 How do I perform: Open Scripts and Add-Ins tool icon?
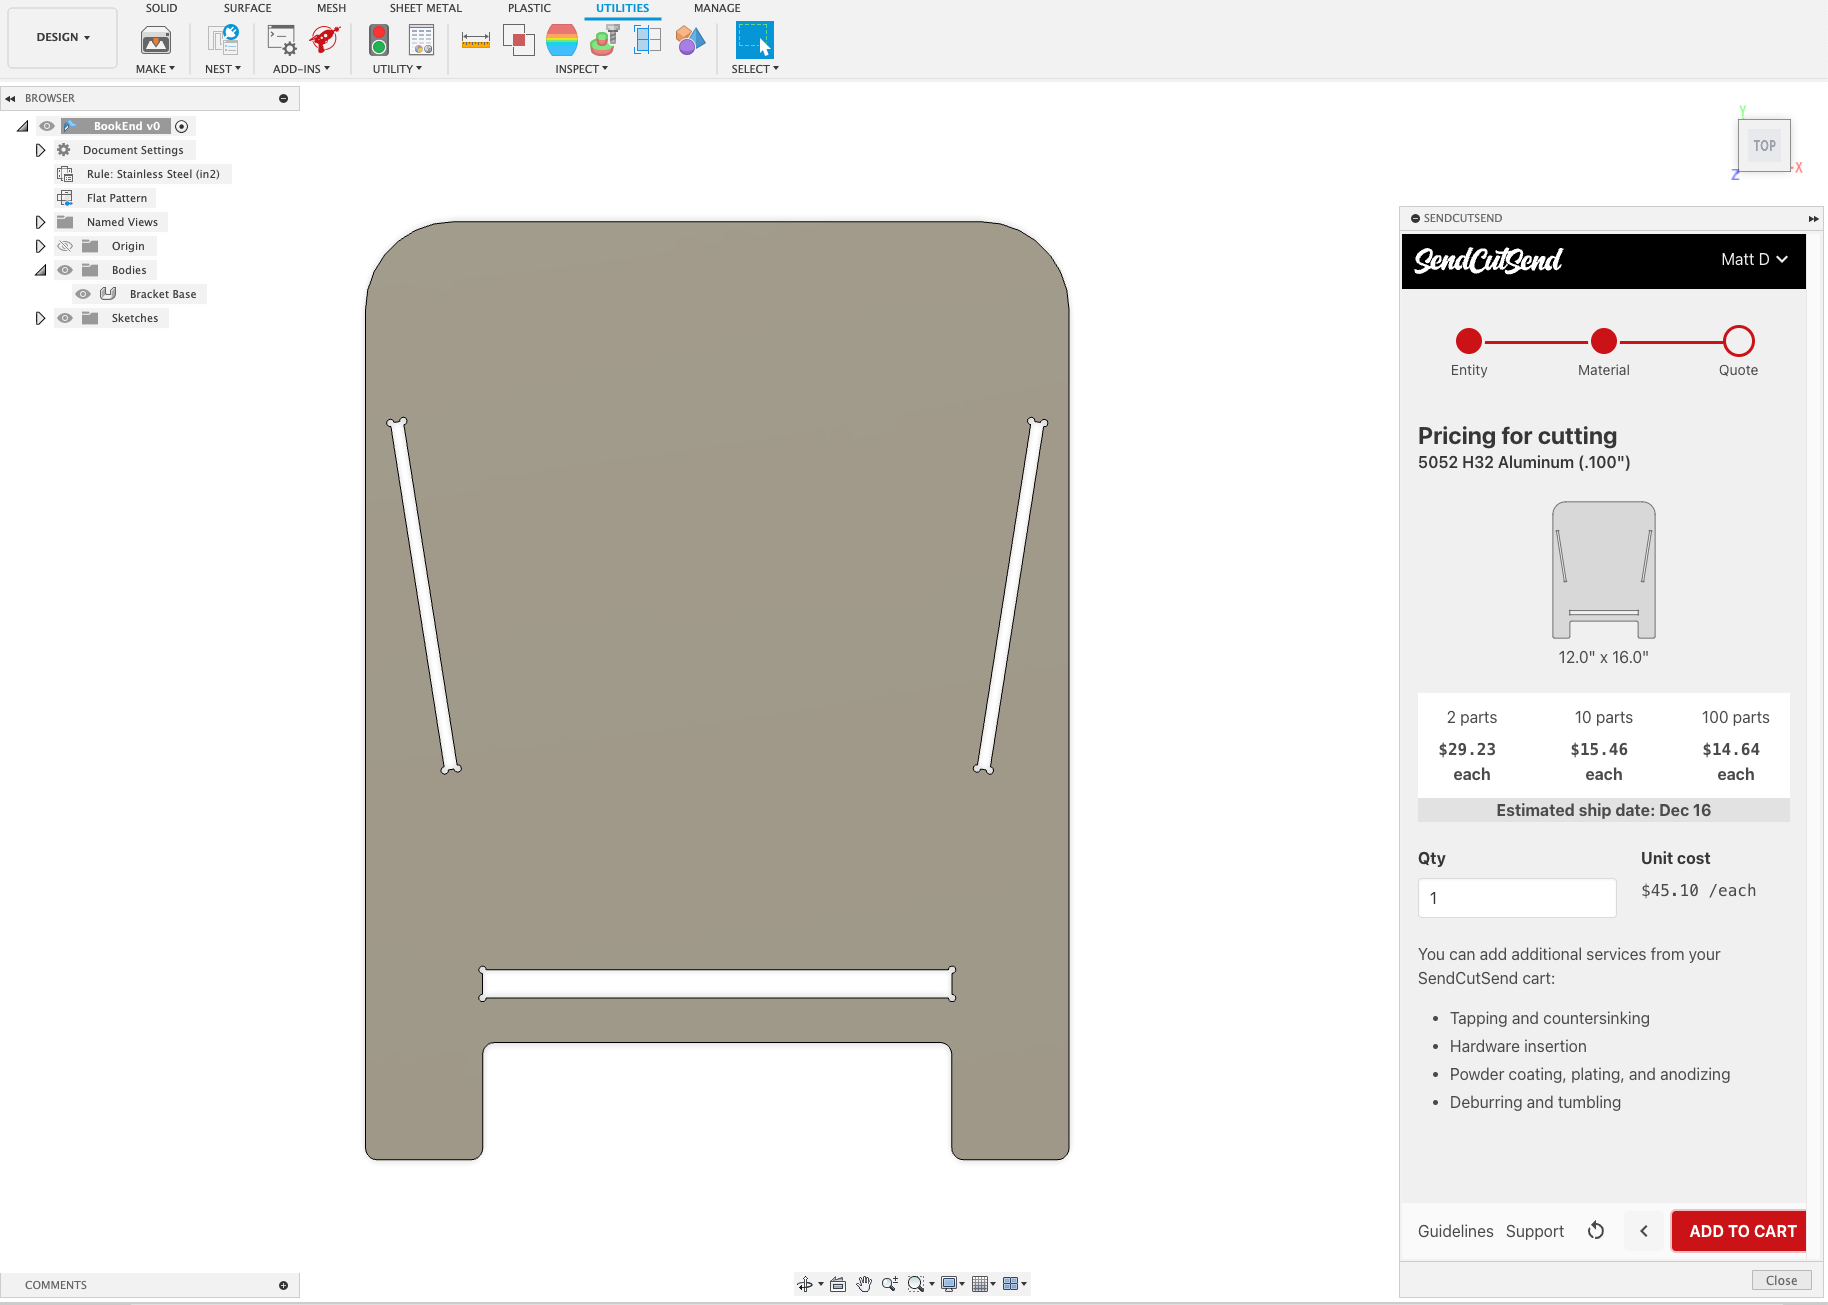(x=282, y=40)
